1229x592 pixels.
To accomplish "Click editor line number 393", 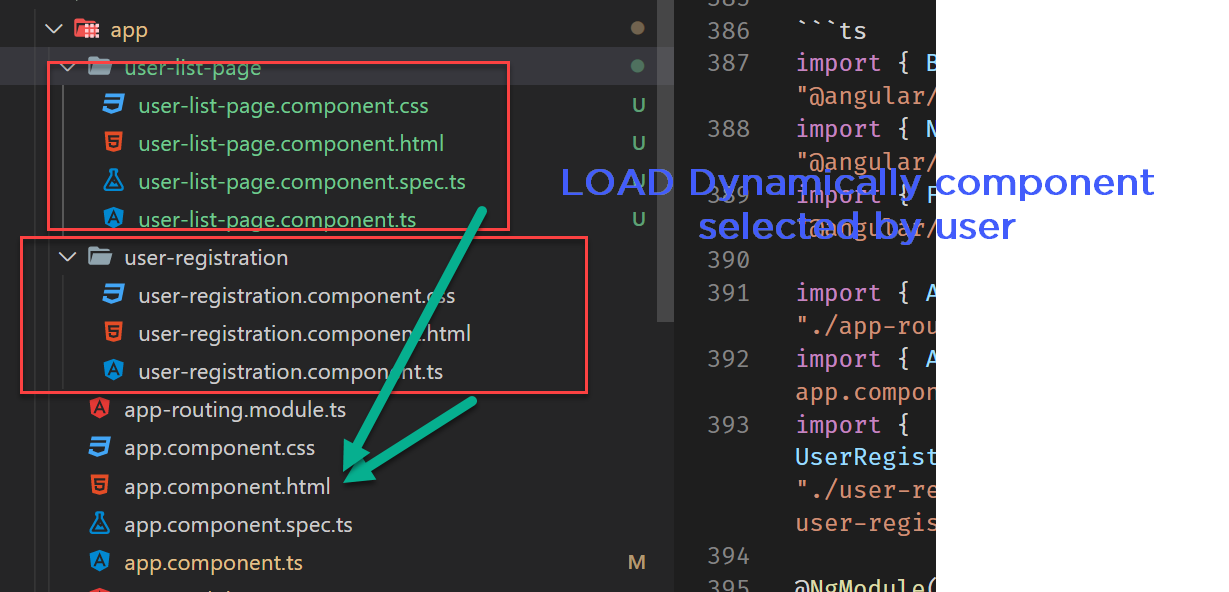I will (x=728, y=425).
